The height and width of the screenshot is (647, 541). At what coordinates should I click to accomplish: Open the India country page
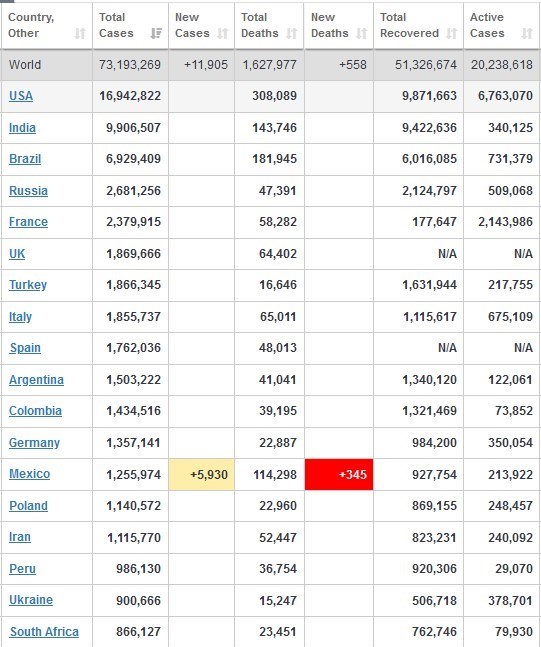(22, 128)
